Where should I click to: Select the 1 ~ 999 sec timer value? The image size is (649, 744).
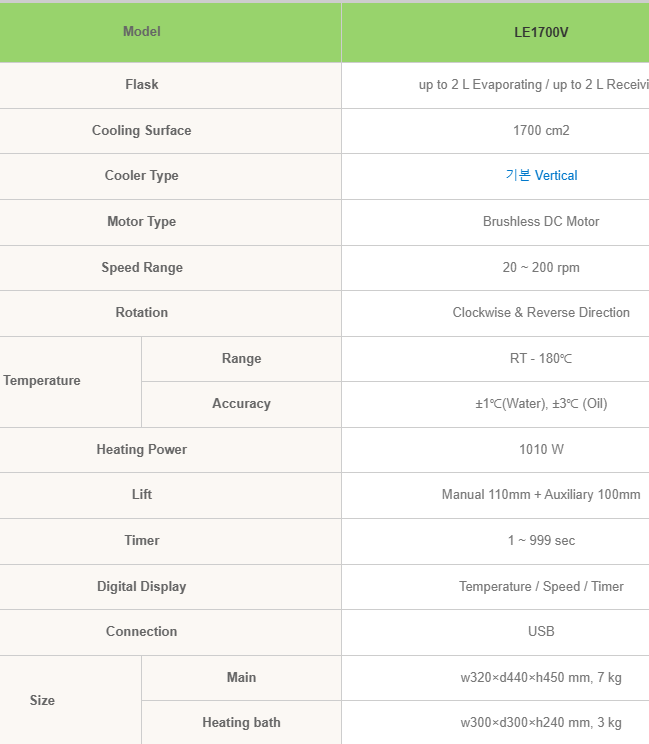pyautogui.click(x=541, y=541)
